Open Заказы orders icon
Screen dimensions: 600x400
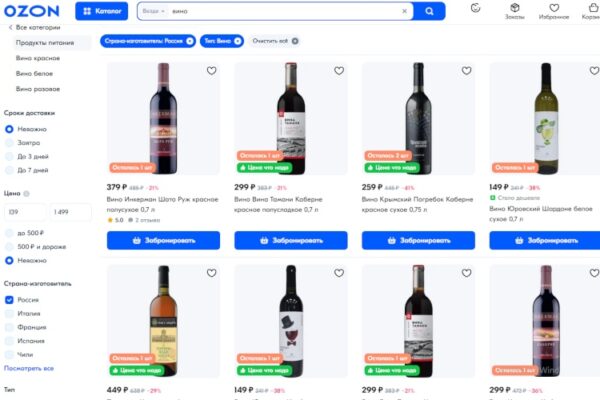514,10
